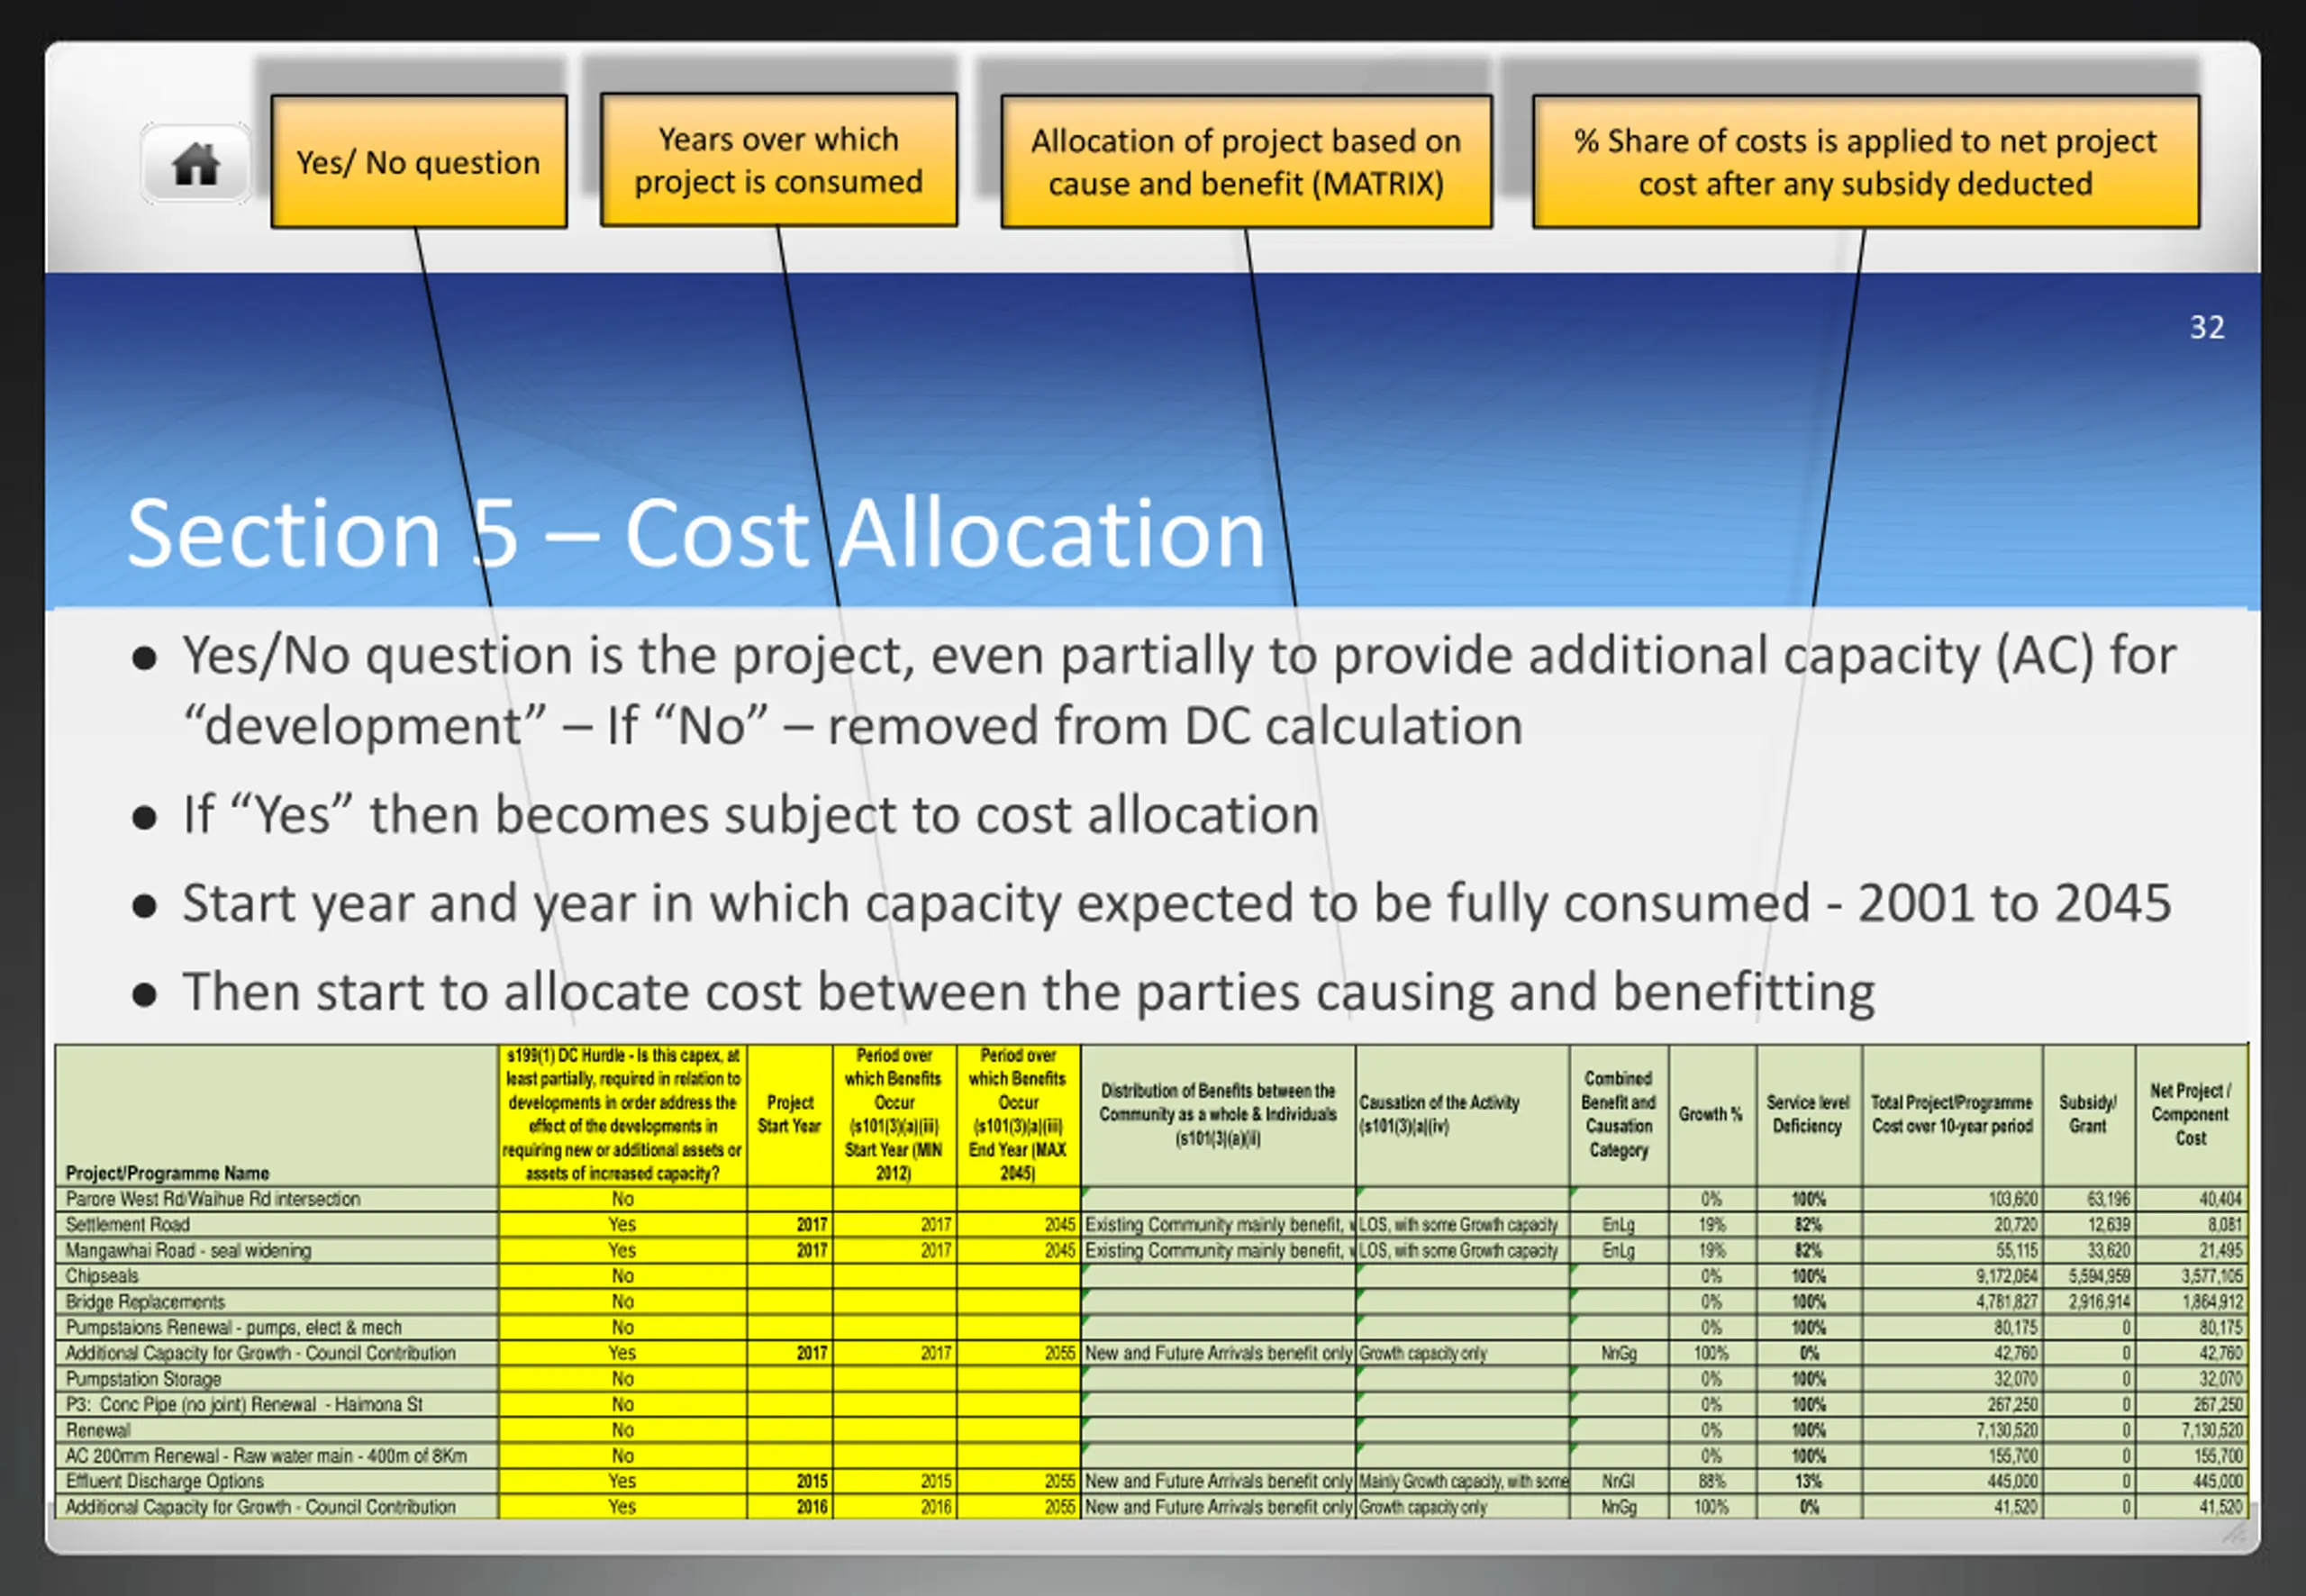Click the 'Net Project / Component Cost' header

coord(2190,1114)
